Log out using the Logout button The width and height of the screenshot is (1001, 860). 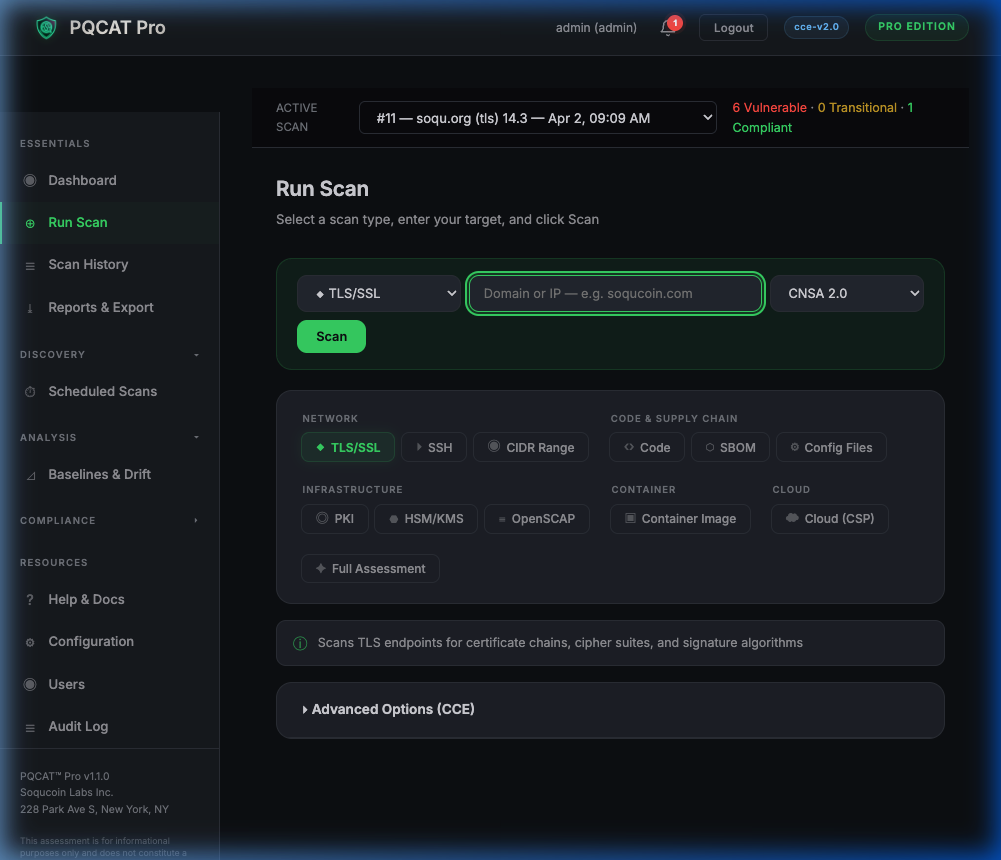732,27
